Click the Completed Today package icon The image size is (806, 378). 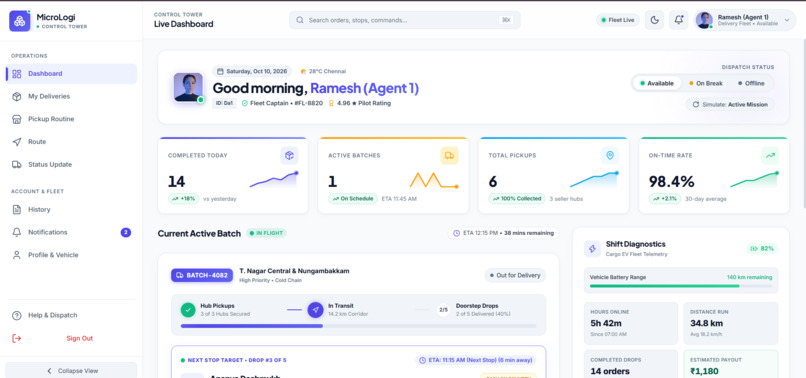(289, 156)
